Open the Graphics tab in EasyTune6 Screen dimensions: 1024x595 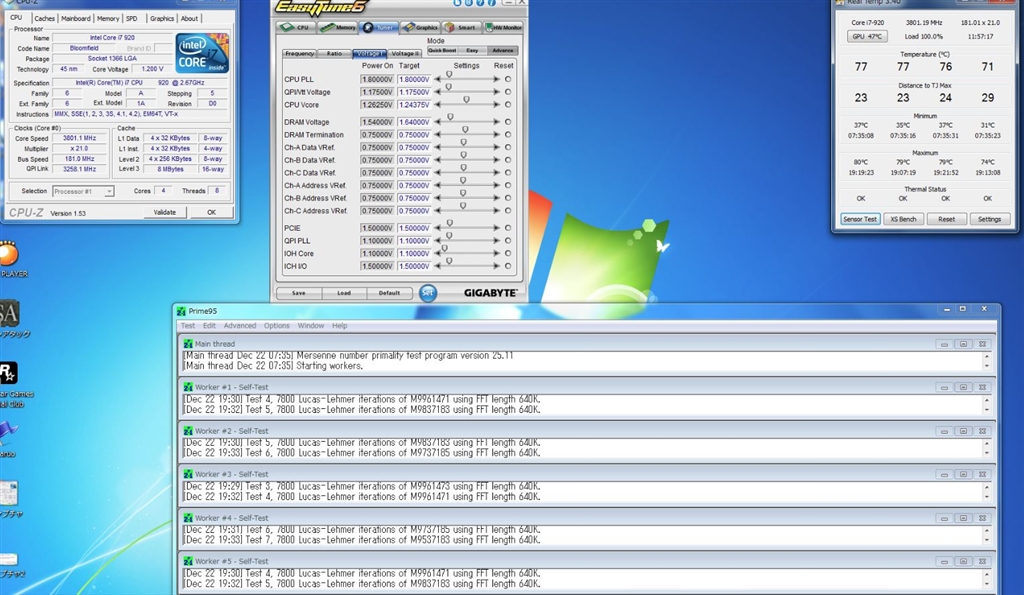(420, 27)
